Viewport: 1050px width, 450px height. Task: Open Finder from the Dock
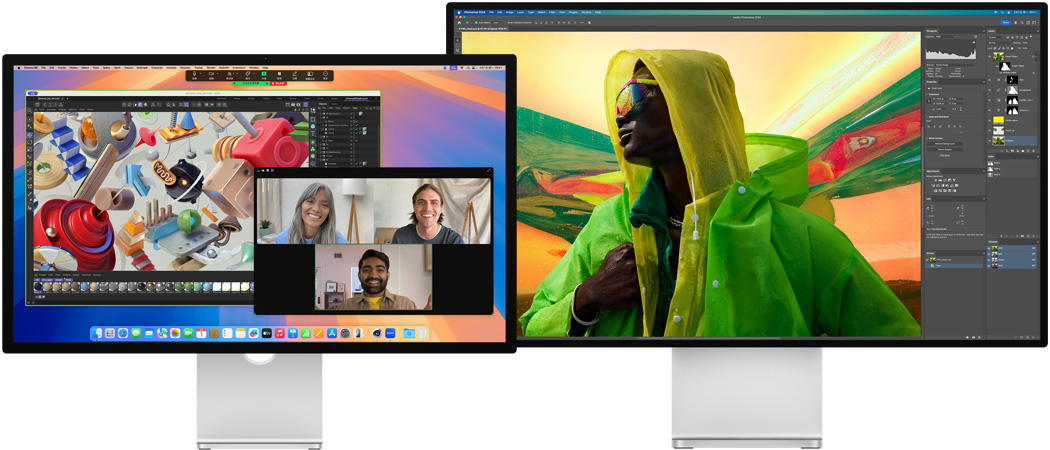(98, 333)
